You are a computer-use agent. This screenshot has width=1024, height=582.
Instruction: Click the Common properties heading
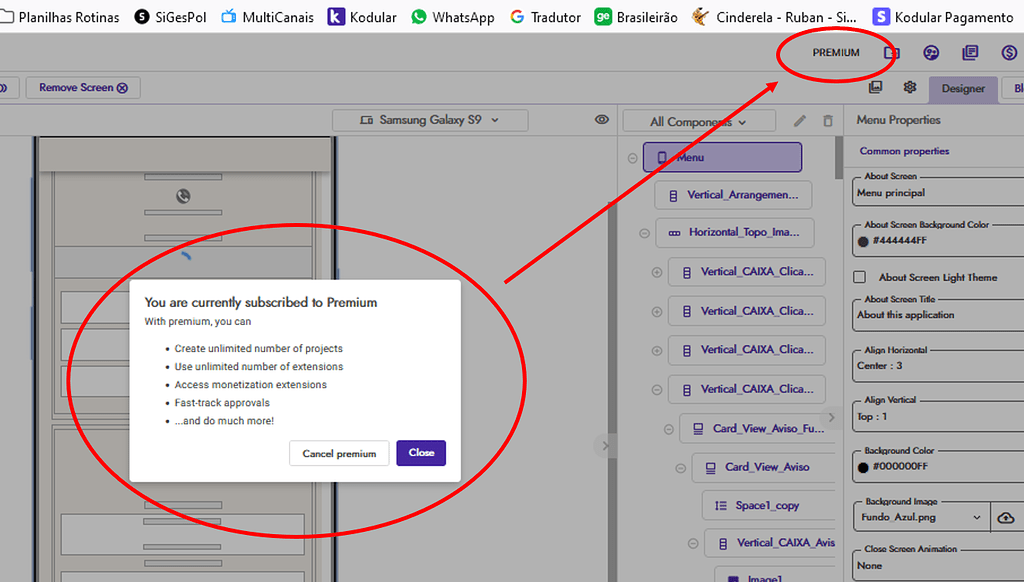(904, 151)
